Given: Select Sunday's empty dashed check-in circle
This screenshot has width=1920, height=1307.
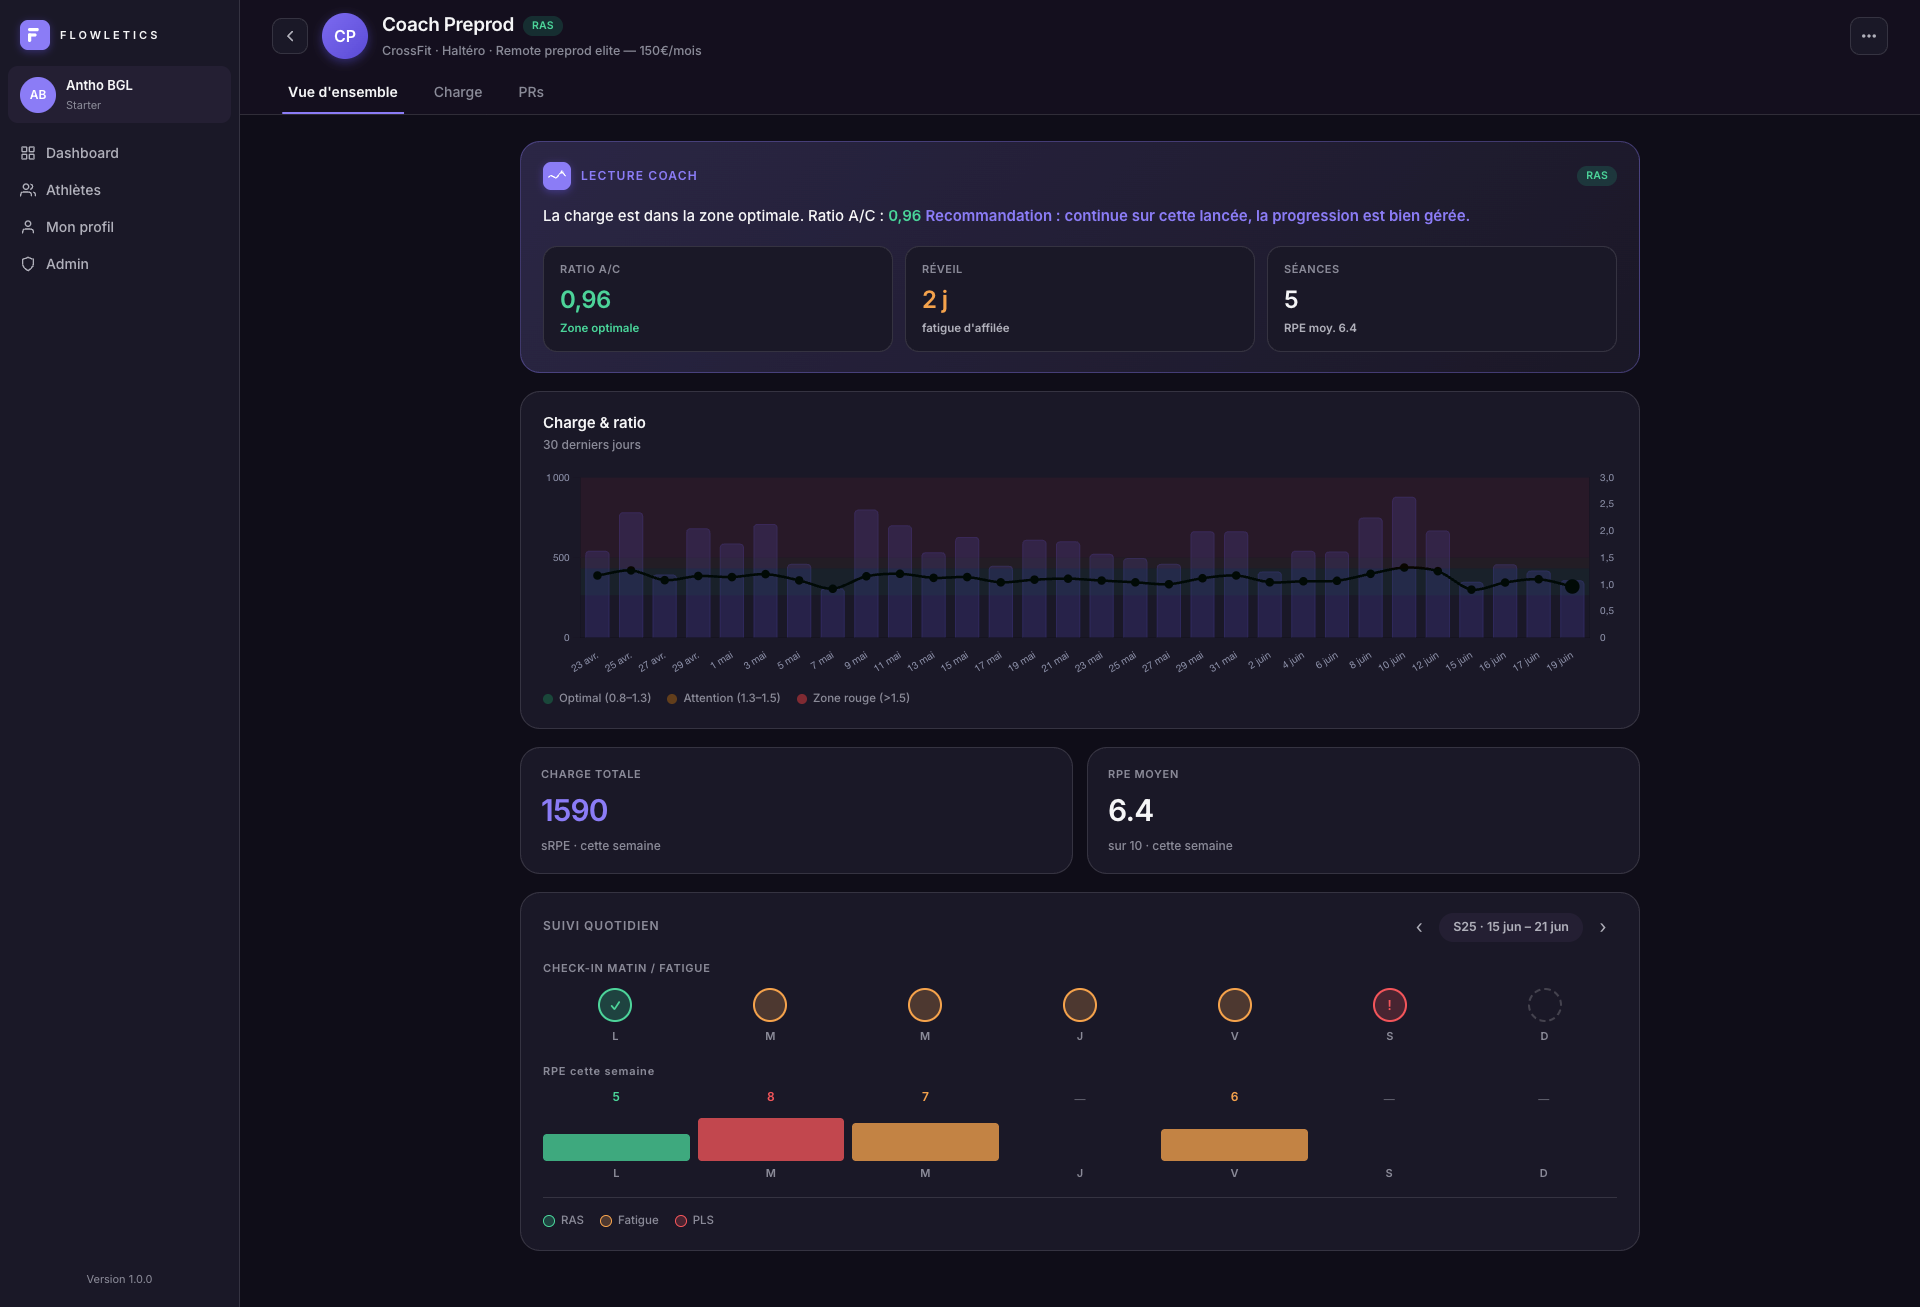Looking at the screenshot, I should (x=1544, y=1005).
